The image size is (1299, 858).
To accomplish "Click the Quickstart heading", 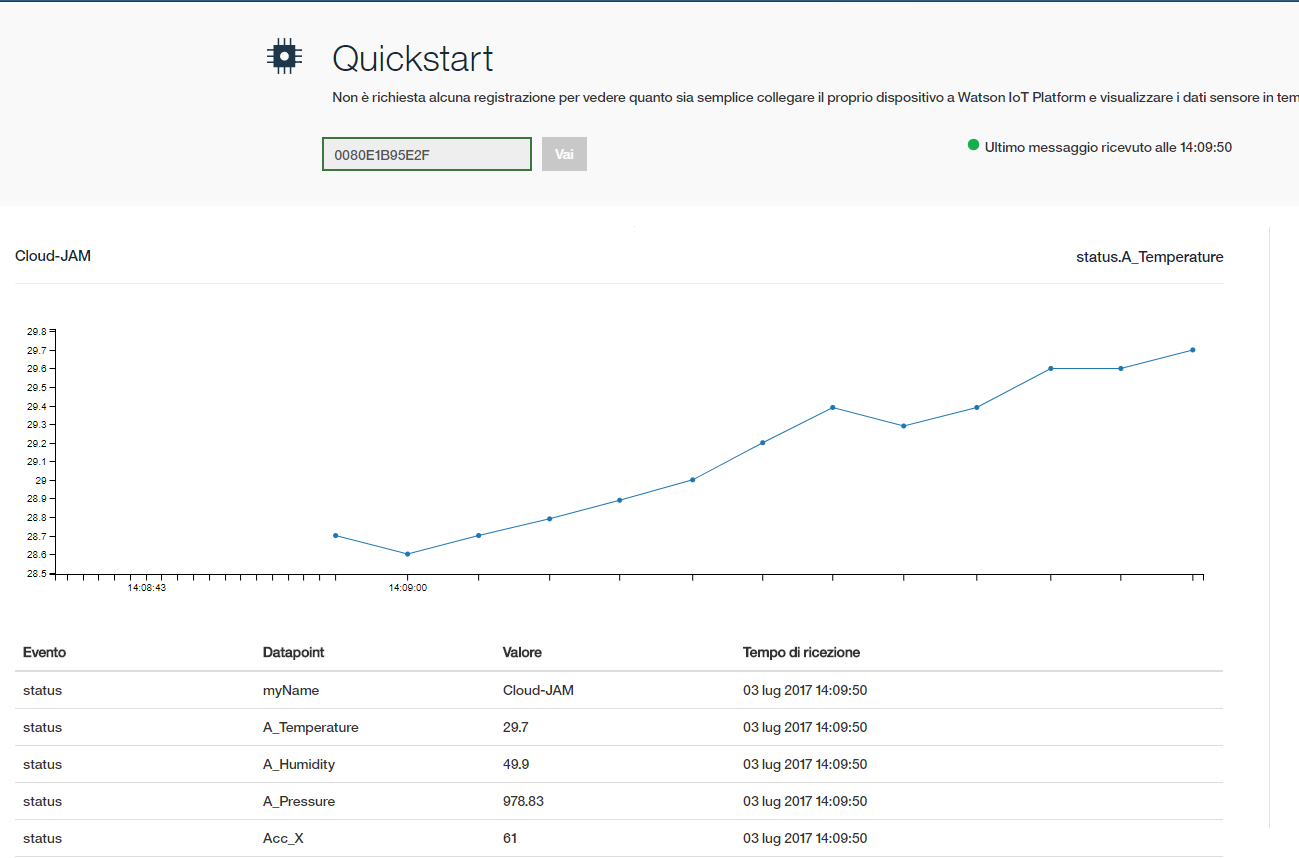I will pos(412,58).
